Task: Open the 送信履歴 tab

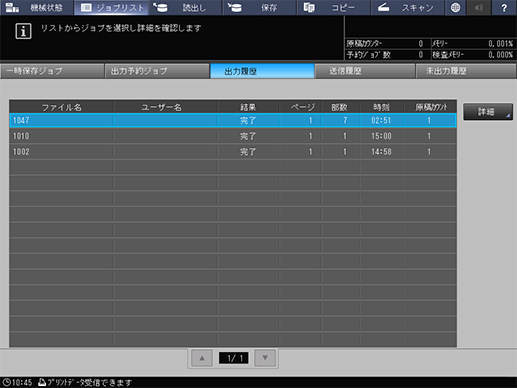Action: [365, 71]
